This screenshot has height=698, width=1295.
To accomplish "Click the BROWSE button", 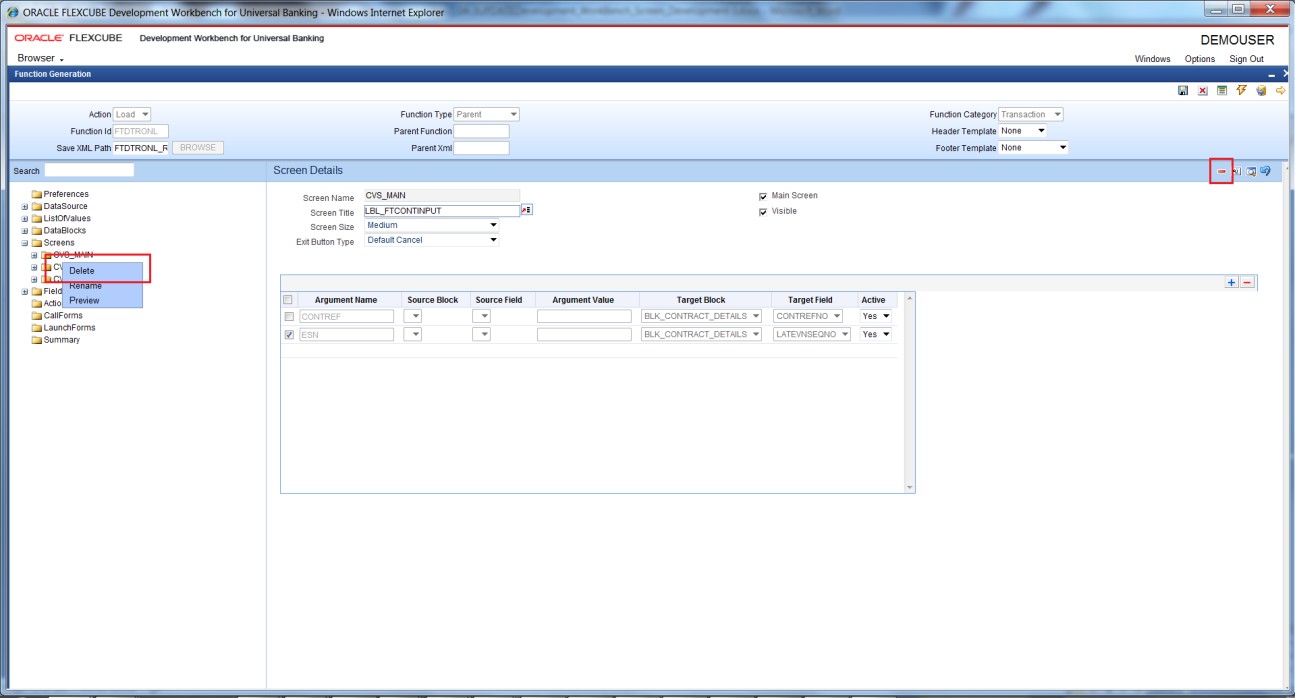I will click(198, 148).
